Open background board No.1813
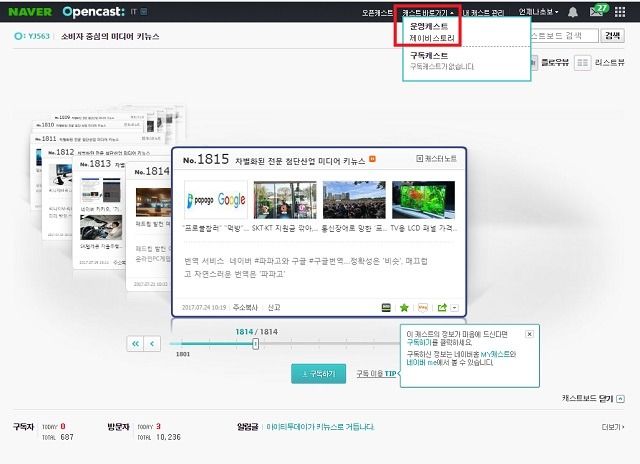The image size is (640, 464). (x=99, y=212)
